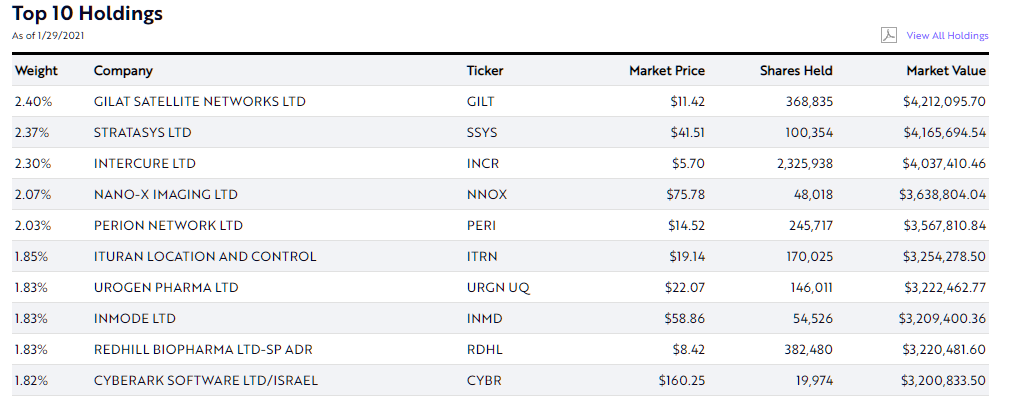This screenshot has height=403, width=1011.
Task: Click the InterCure Ltd company name
Action: coord(145,164)
